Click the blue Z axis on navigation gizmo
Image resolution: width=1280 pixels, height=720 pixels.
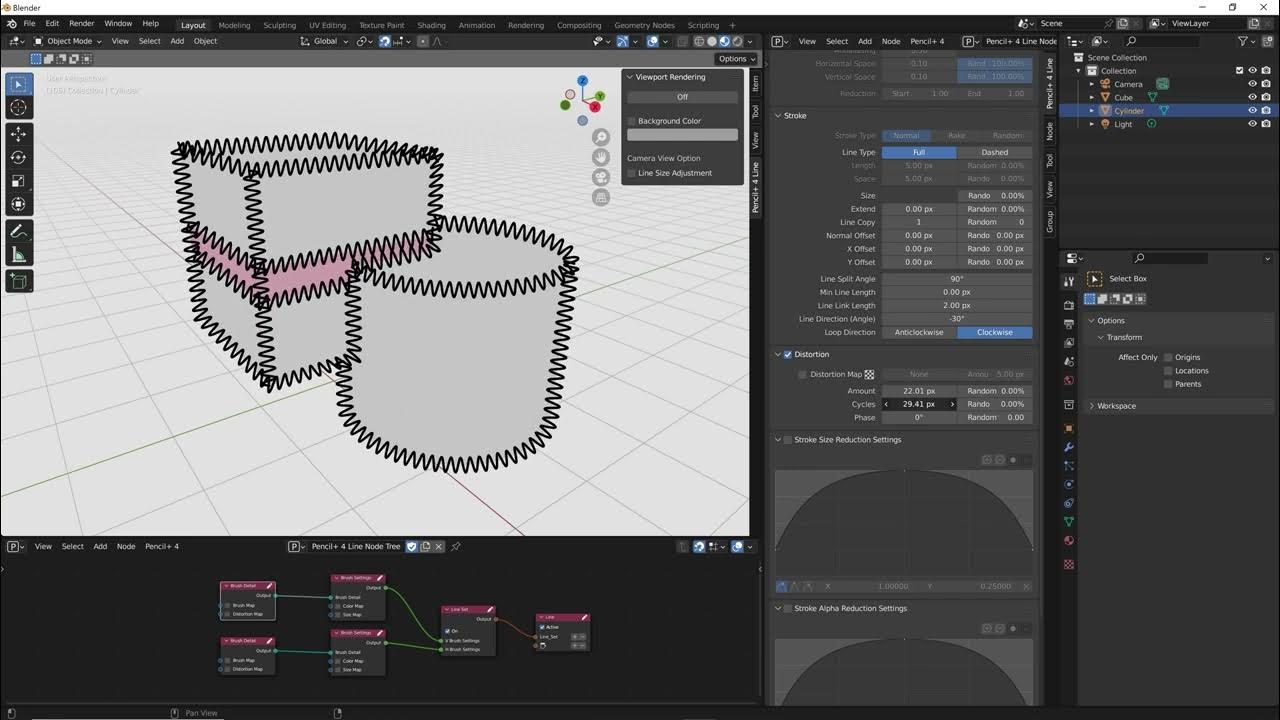(582, 81)
